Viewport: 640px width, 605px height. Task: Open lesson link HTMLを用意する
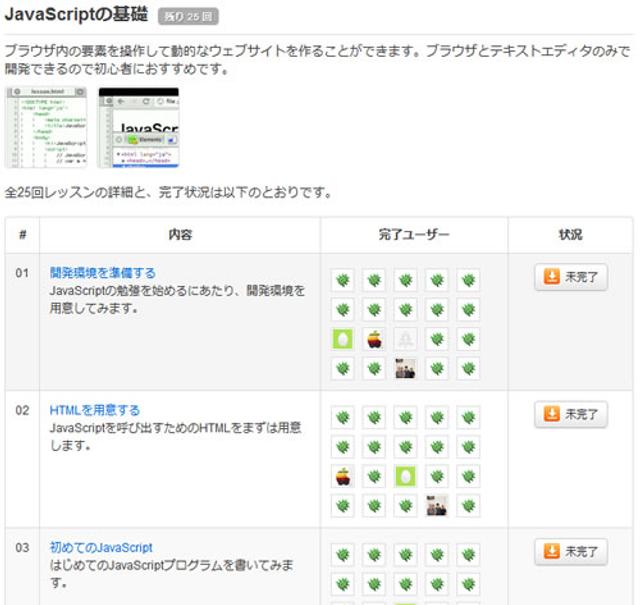point(94,410)
